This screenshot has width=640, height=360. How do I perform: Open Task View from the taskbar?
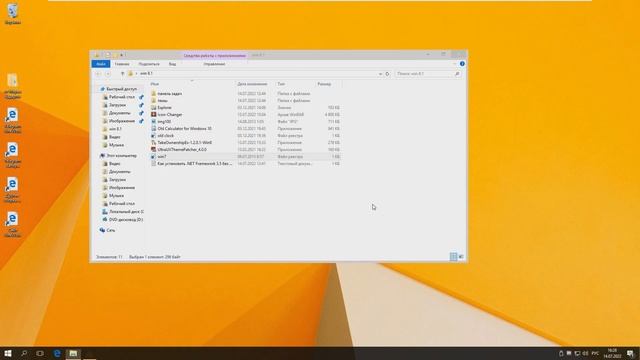point(40,353)
